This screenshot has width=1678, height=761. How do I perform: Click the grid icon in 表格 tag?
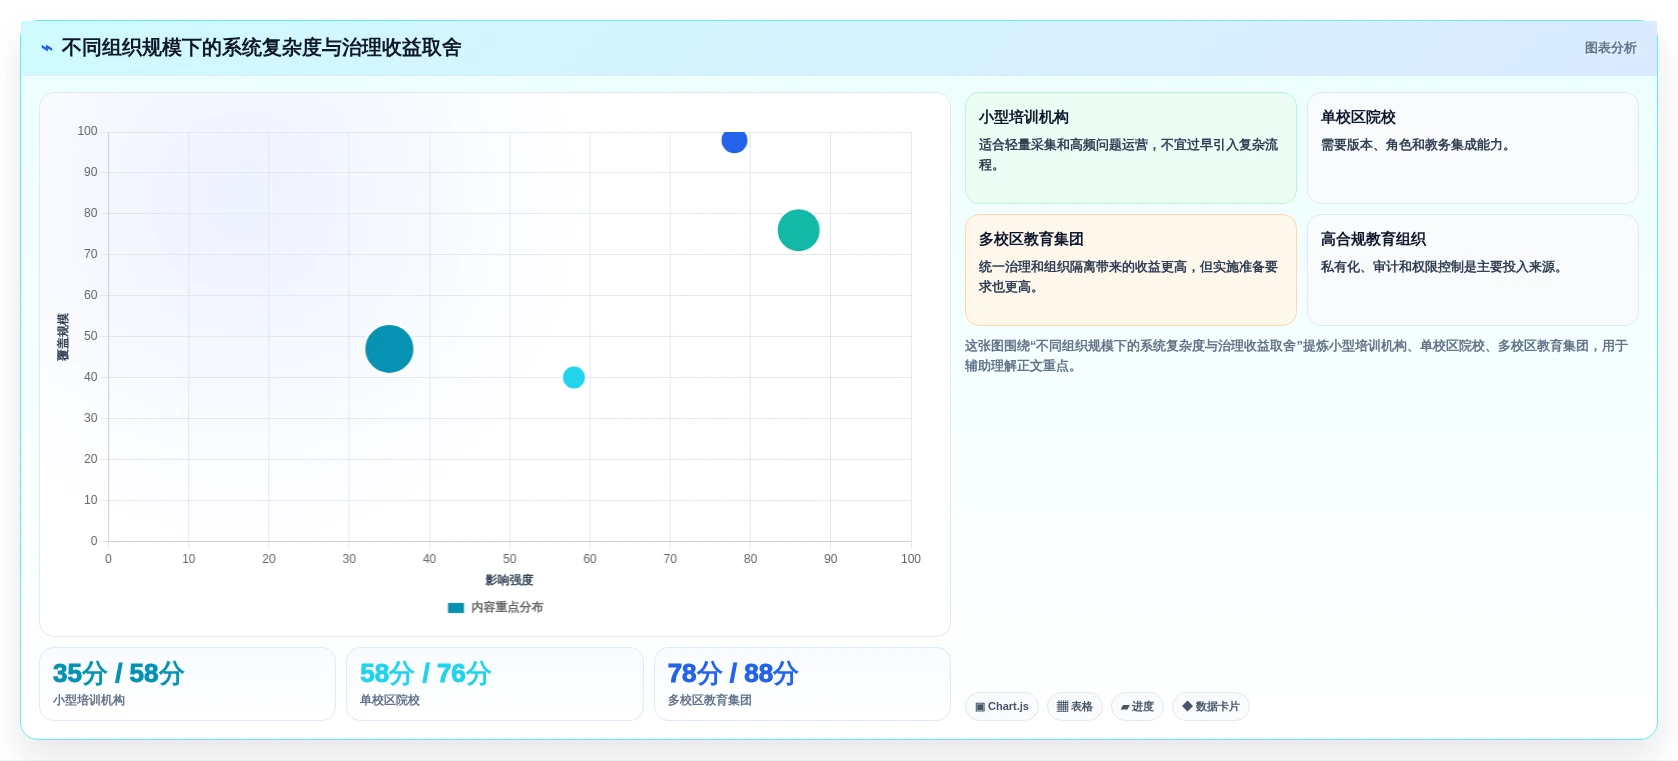[x=1062, y=706]
